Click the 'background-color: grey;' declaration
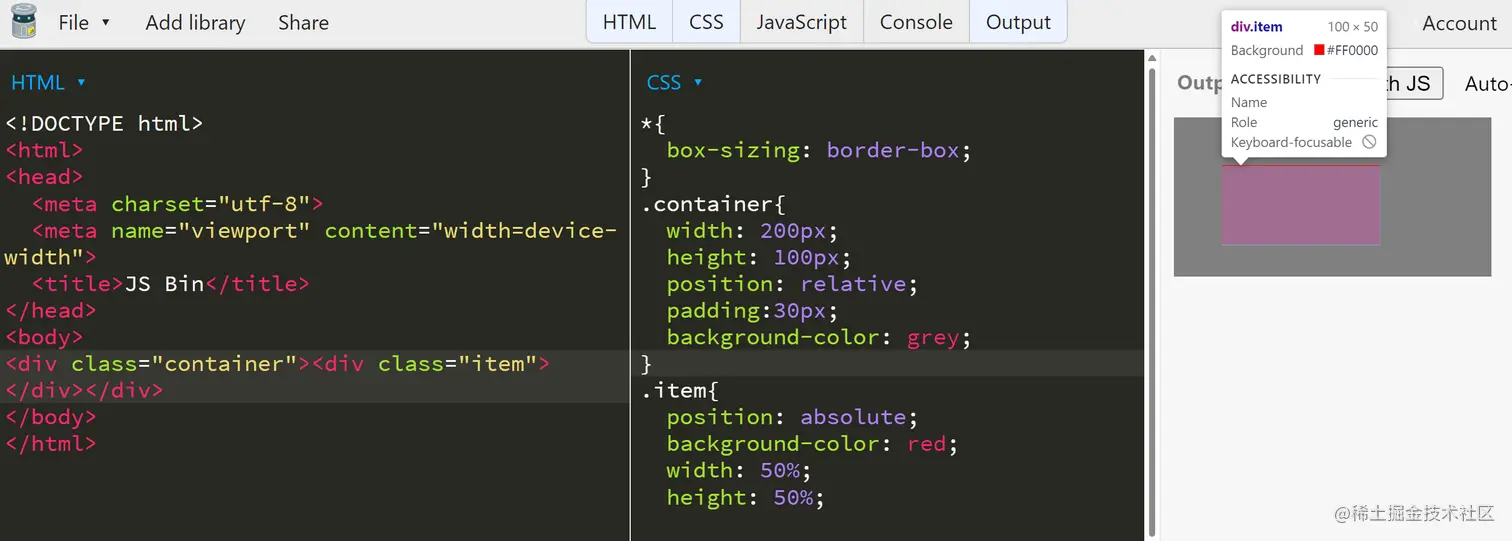This screenshot has width=1512, height=541. coord(819,337)
